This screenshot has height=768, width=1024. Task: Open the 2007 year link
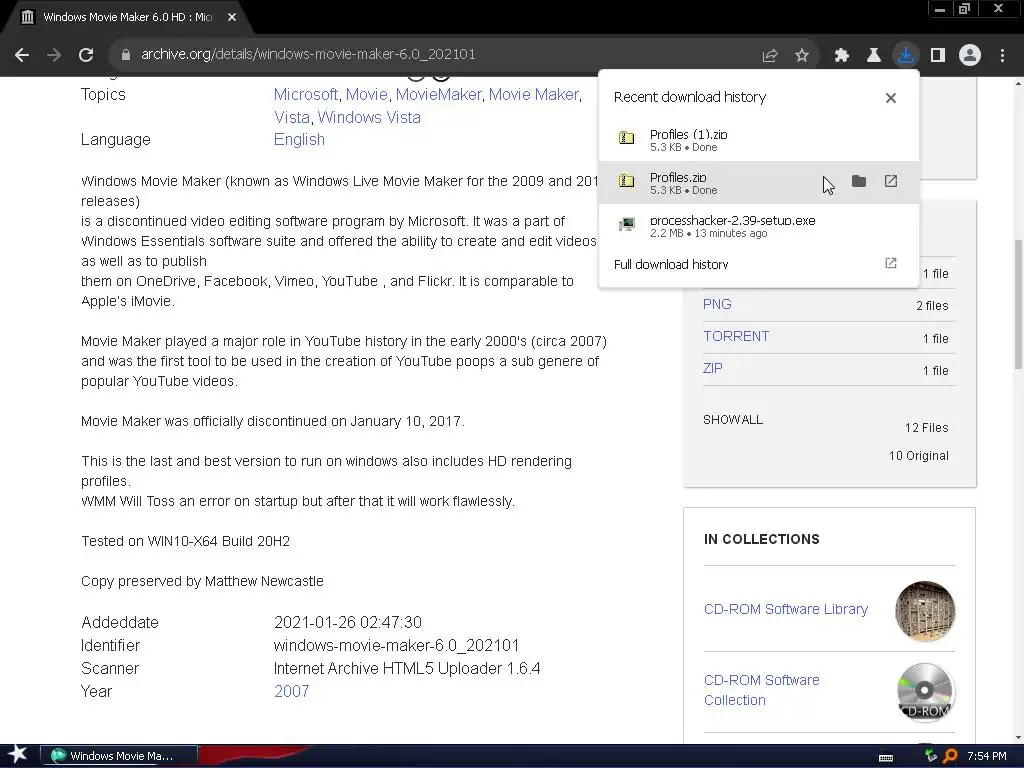291,692
